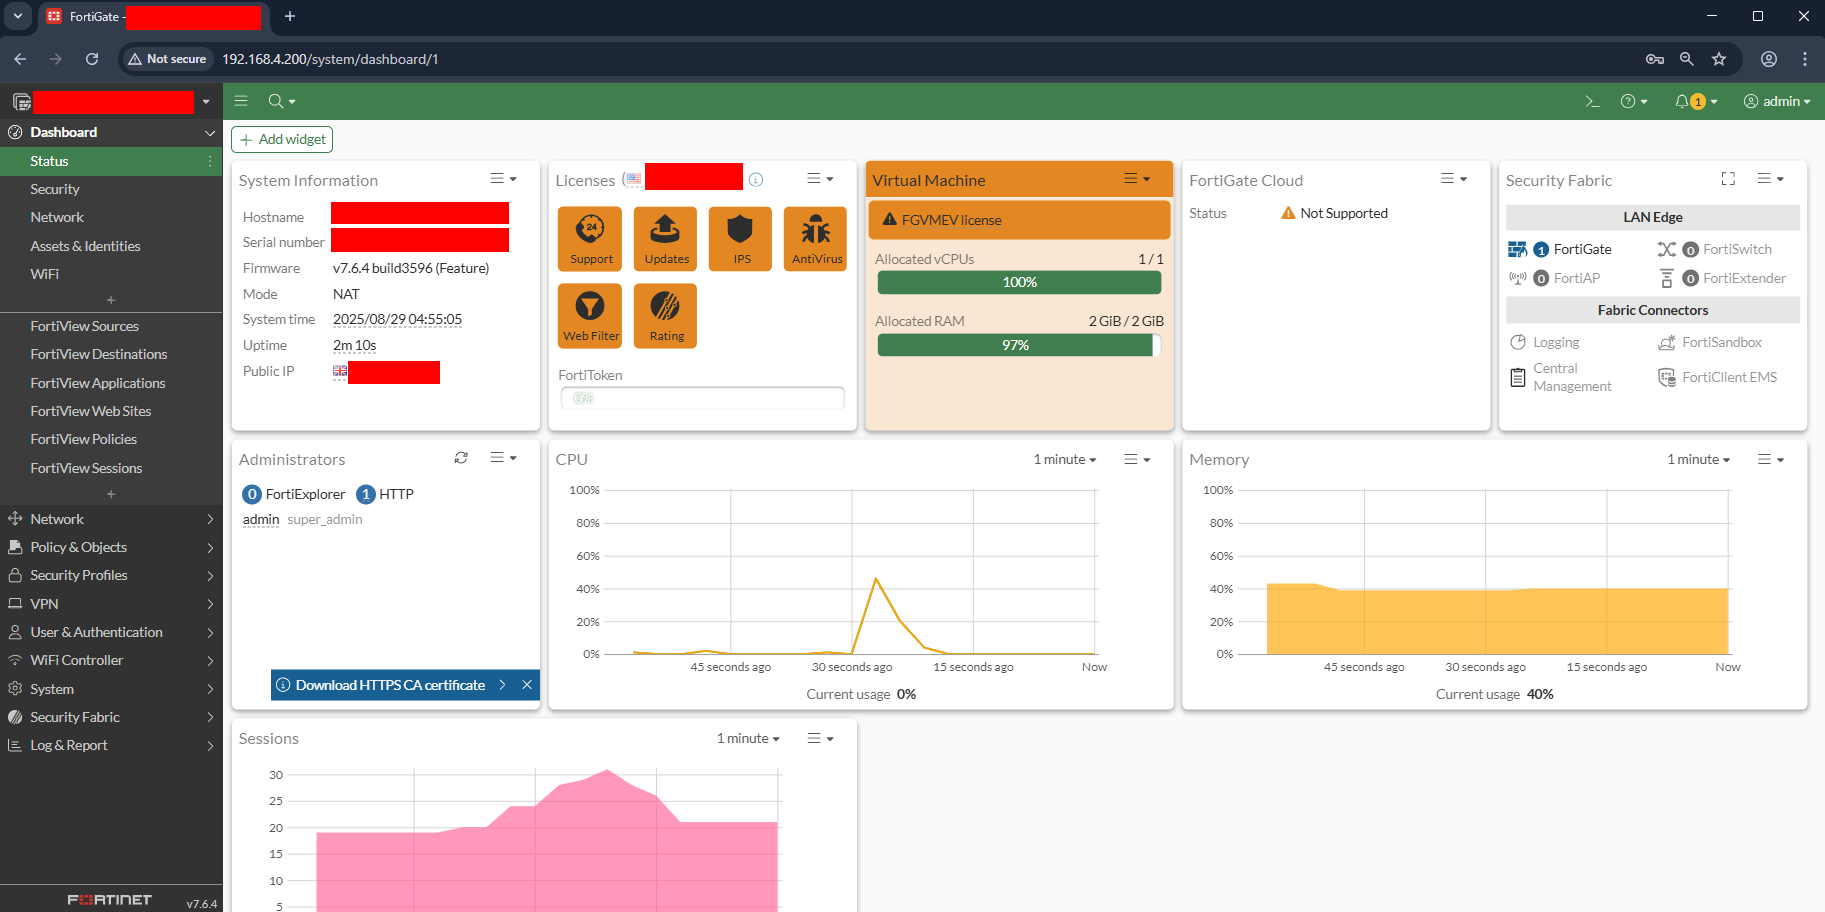
Task: Click the IPS license shield icon
Action: coord(740,238)
